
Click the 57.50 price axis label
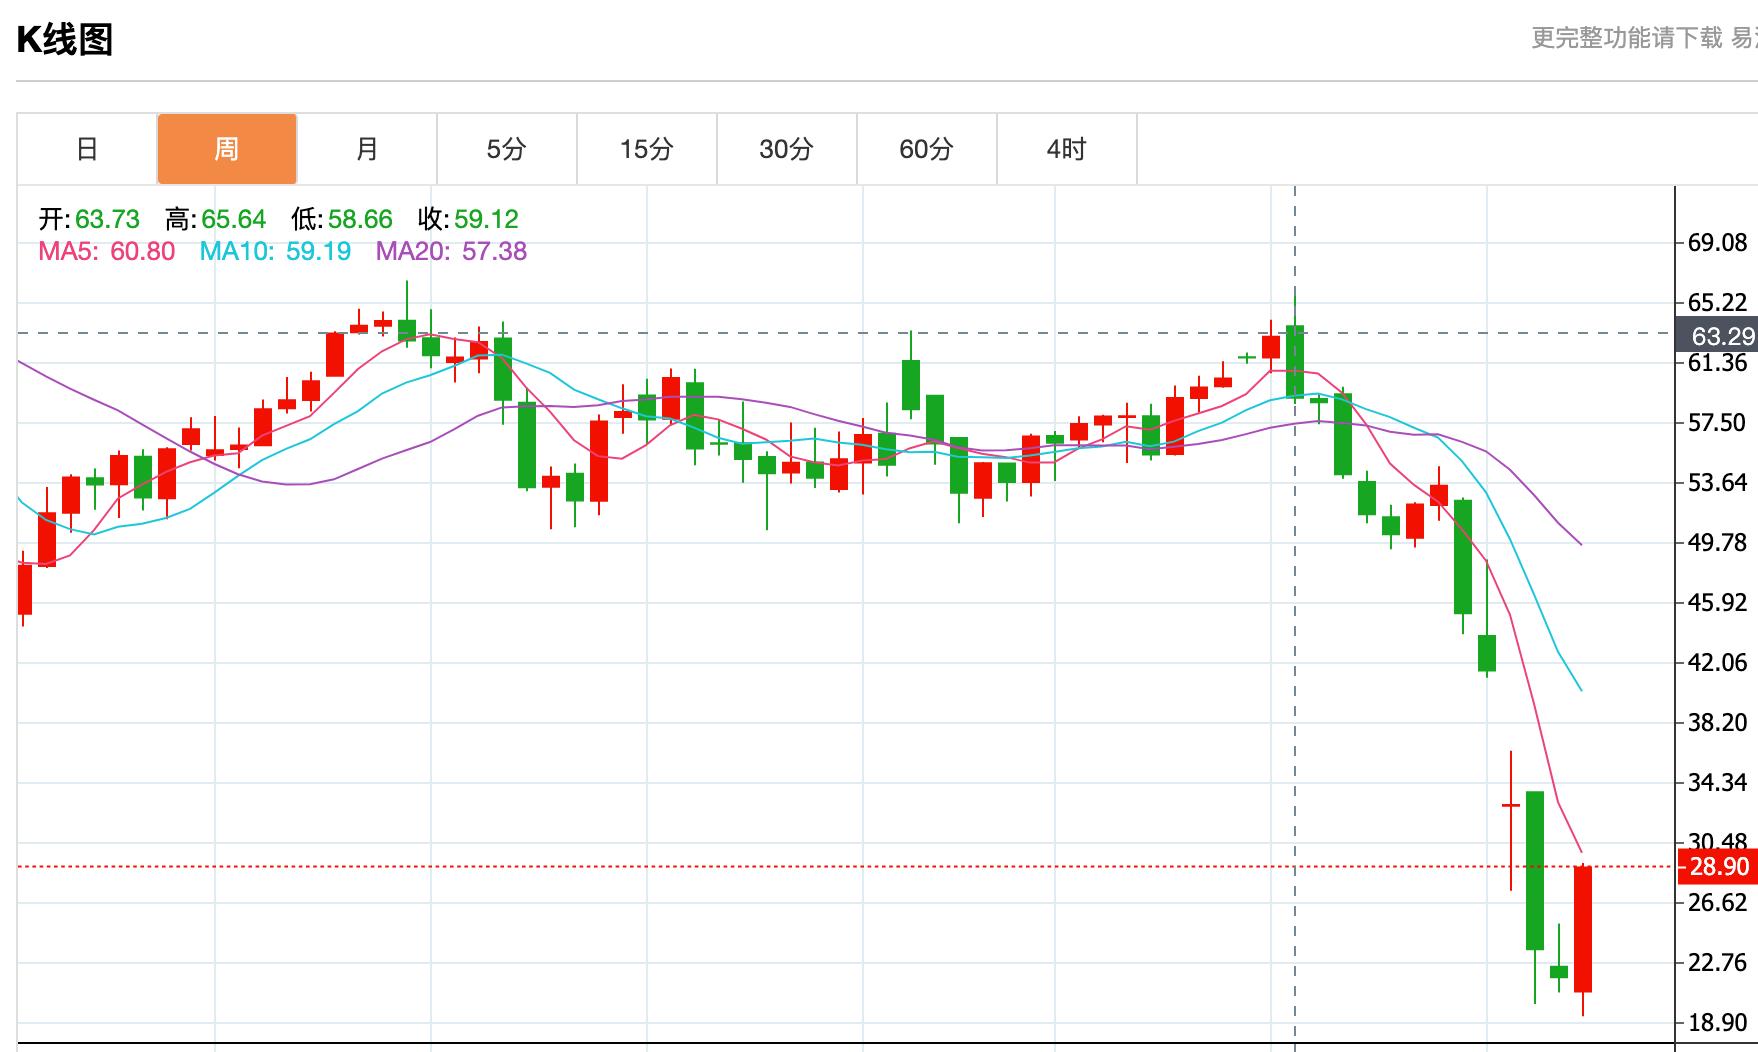tap(1717, 423)
